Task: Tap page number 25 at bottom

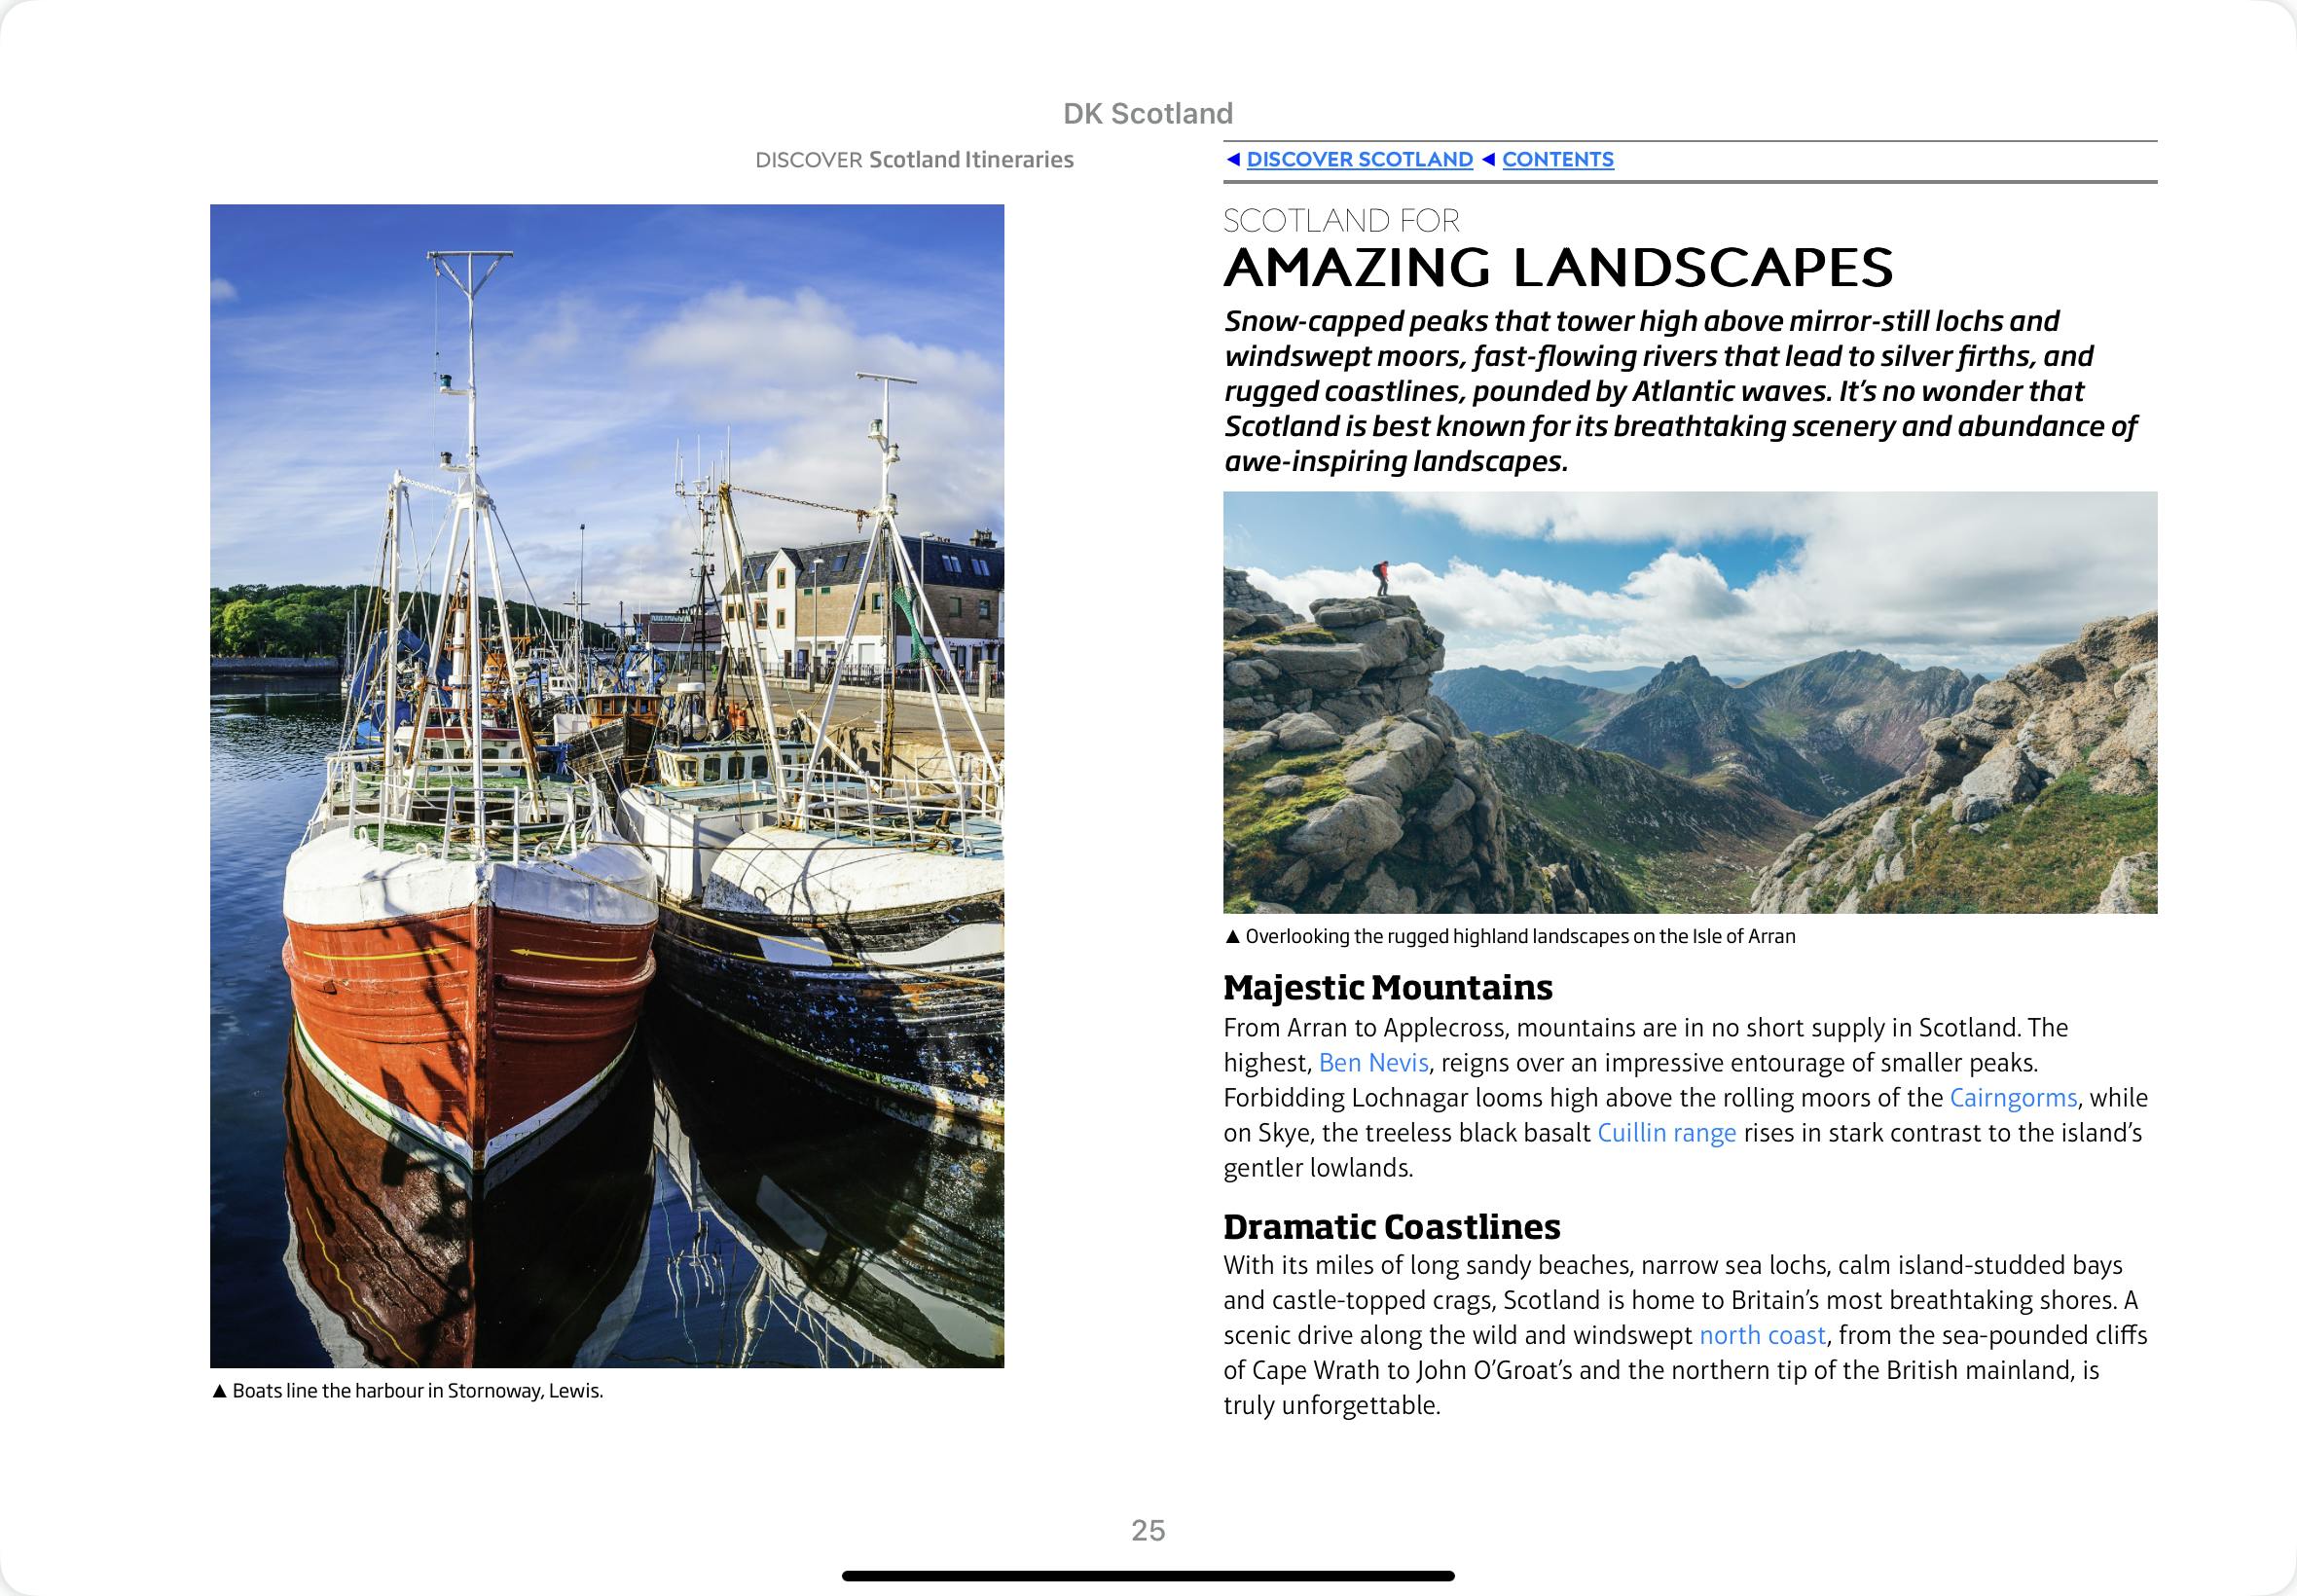Action: (x=1148, y=1530)
